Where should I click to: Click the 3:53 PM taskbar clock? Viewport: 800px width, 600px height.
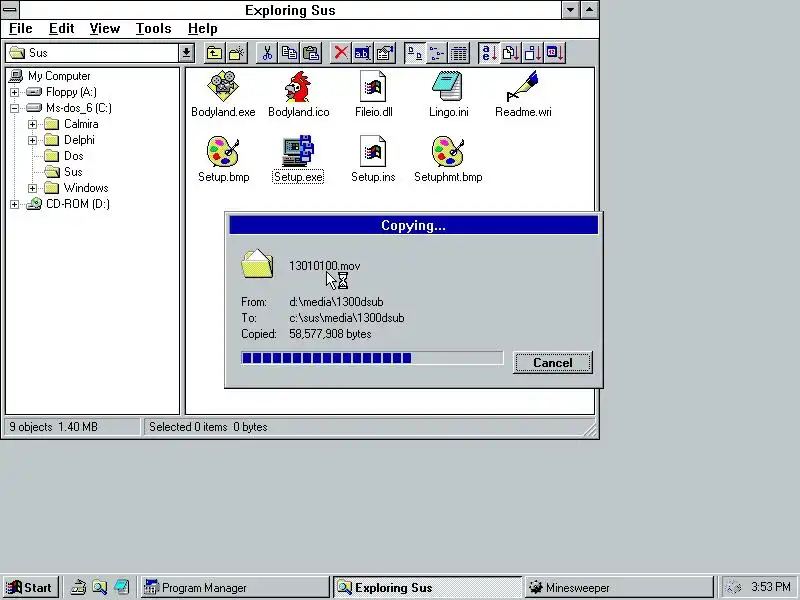click(770, 587)
